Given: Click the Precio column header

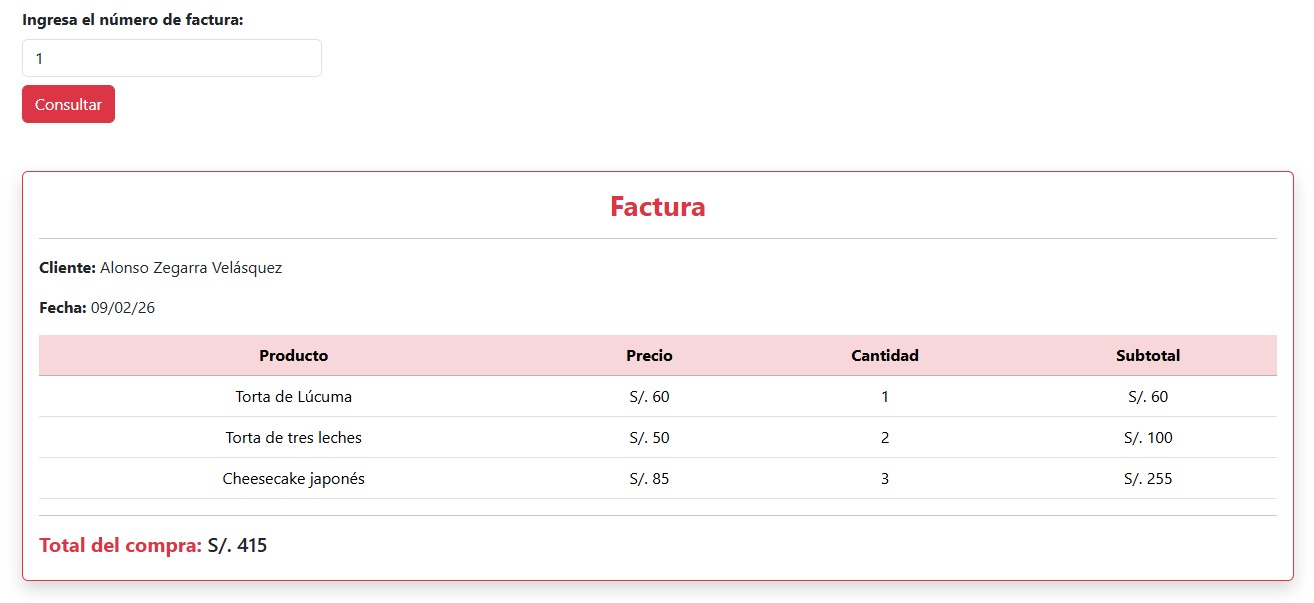Looking at the screenshot, I should tap(649, 356).
